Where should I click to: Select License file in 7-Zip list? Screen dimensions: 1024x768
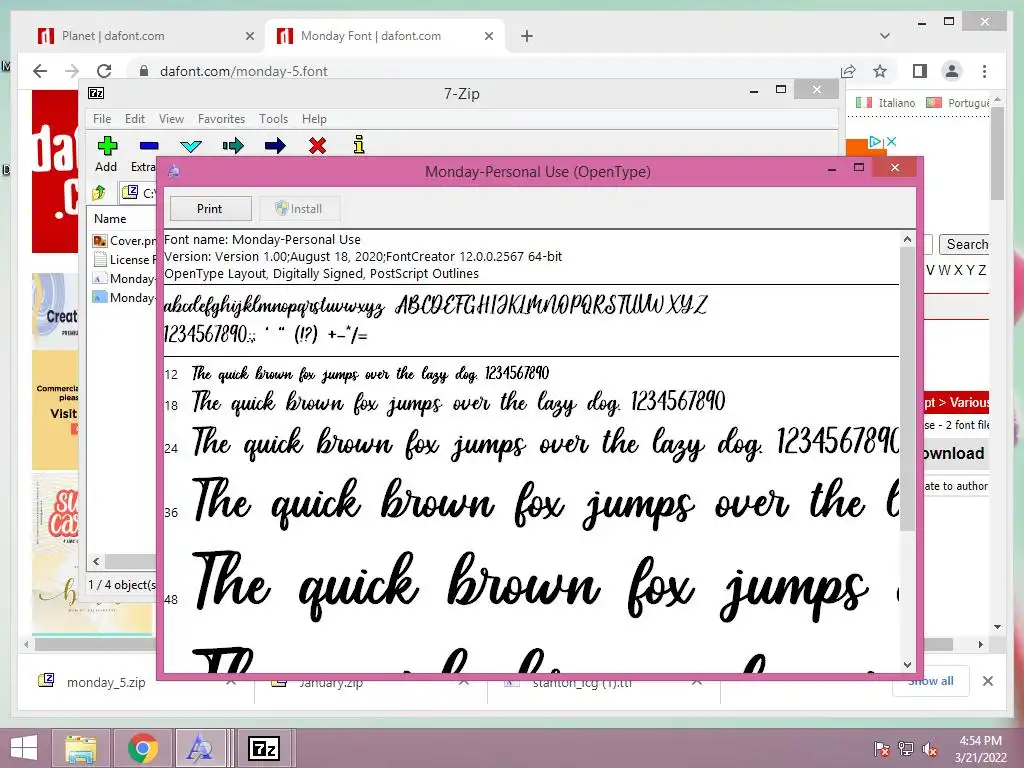pyautogui.click(x=124, y=259)
